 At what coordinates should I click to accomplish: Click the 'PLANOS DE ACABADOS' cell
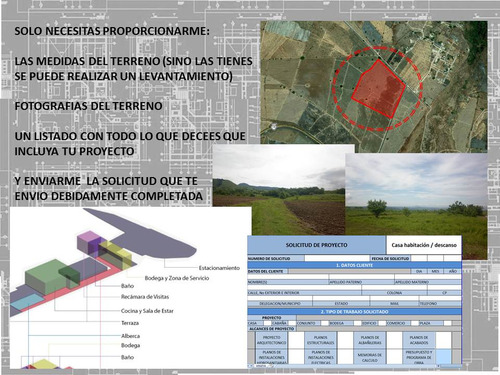419,340
